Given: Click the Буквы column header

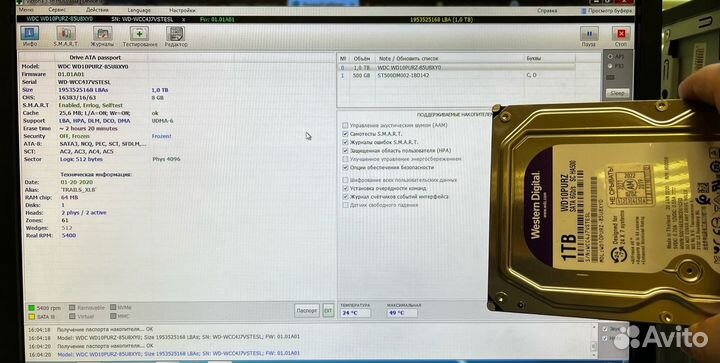Looking at the screenshot, I should (x=534, y=58).
